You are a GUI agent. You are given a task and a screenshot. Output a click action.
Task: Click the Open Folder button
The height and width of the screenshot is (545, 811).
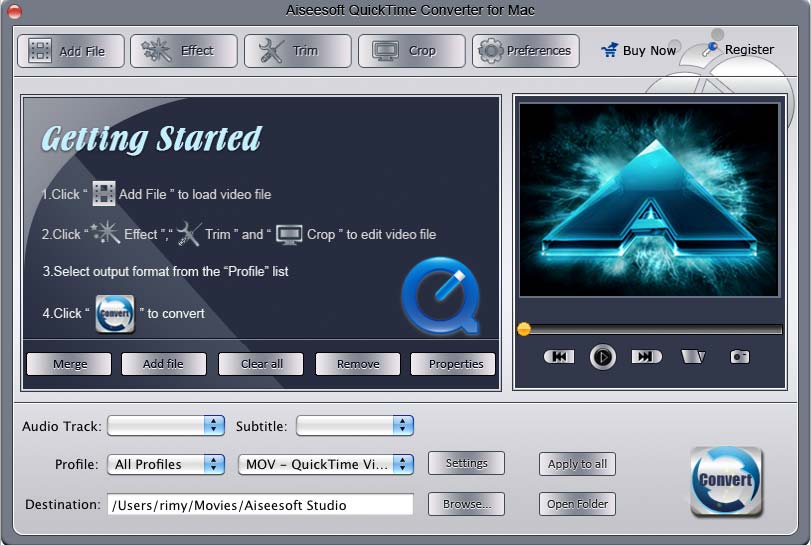click(577, 504)
